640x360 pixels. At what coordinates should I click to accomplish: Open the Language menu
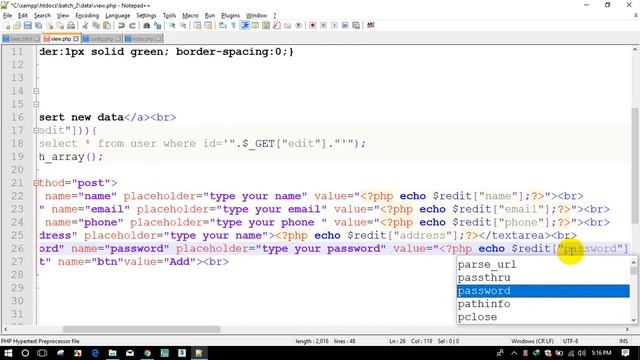(118, 16)
